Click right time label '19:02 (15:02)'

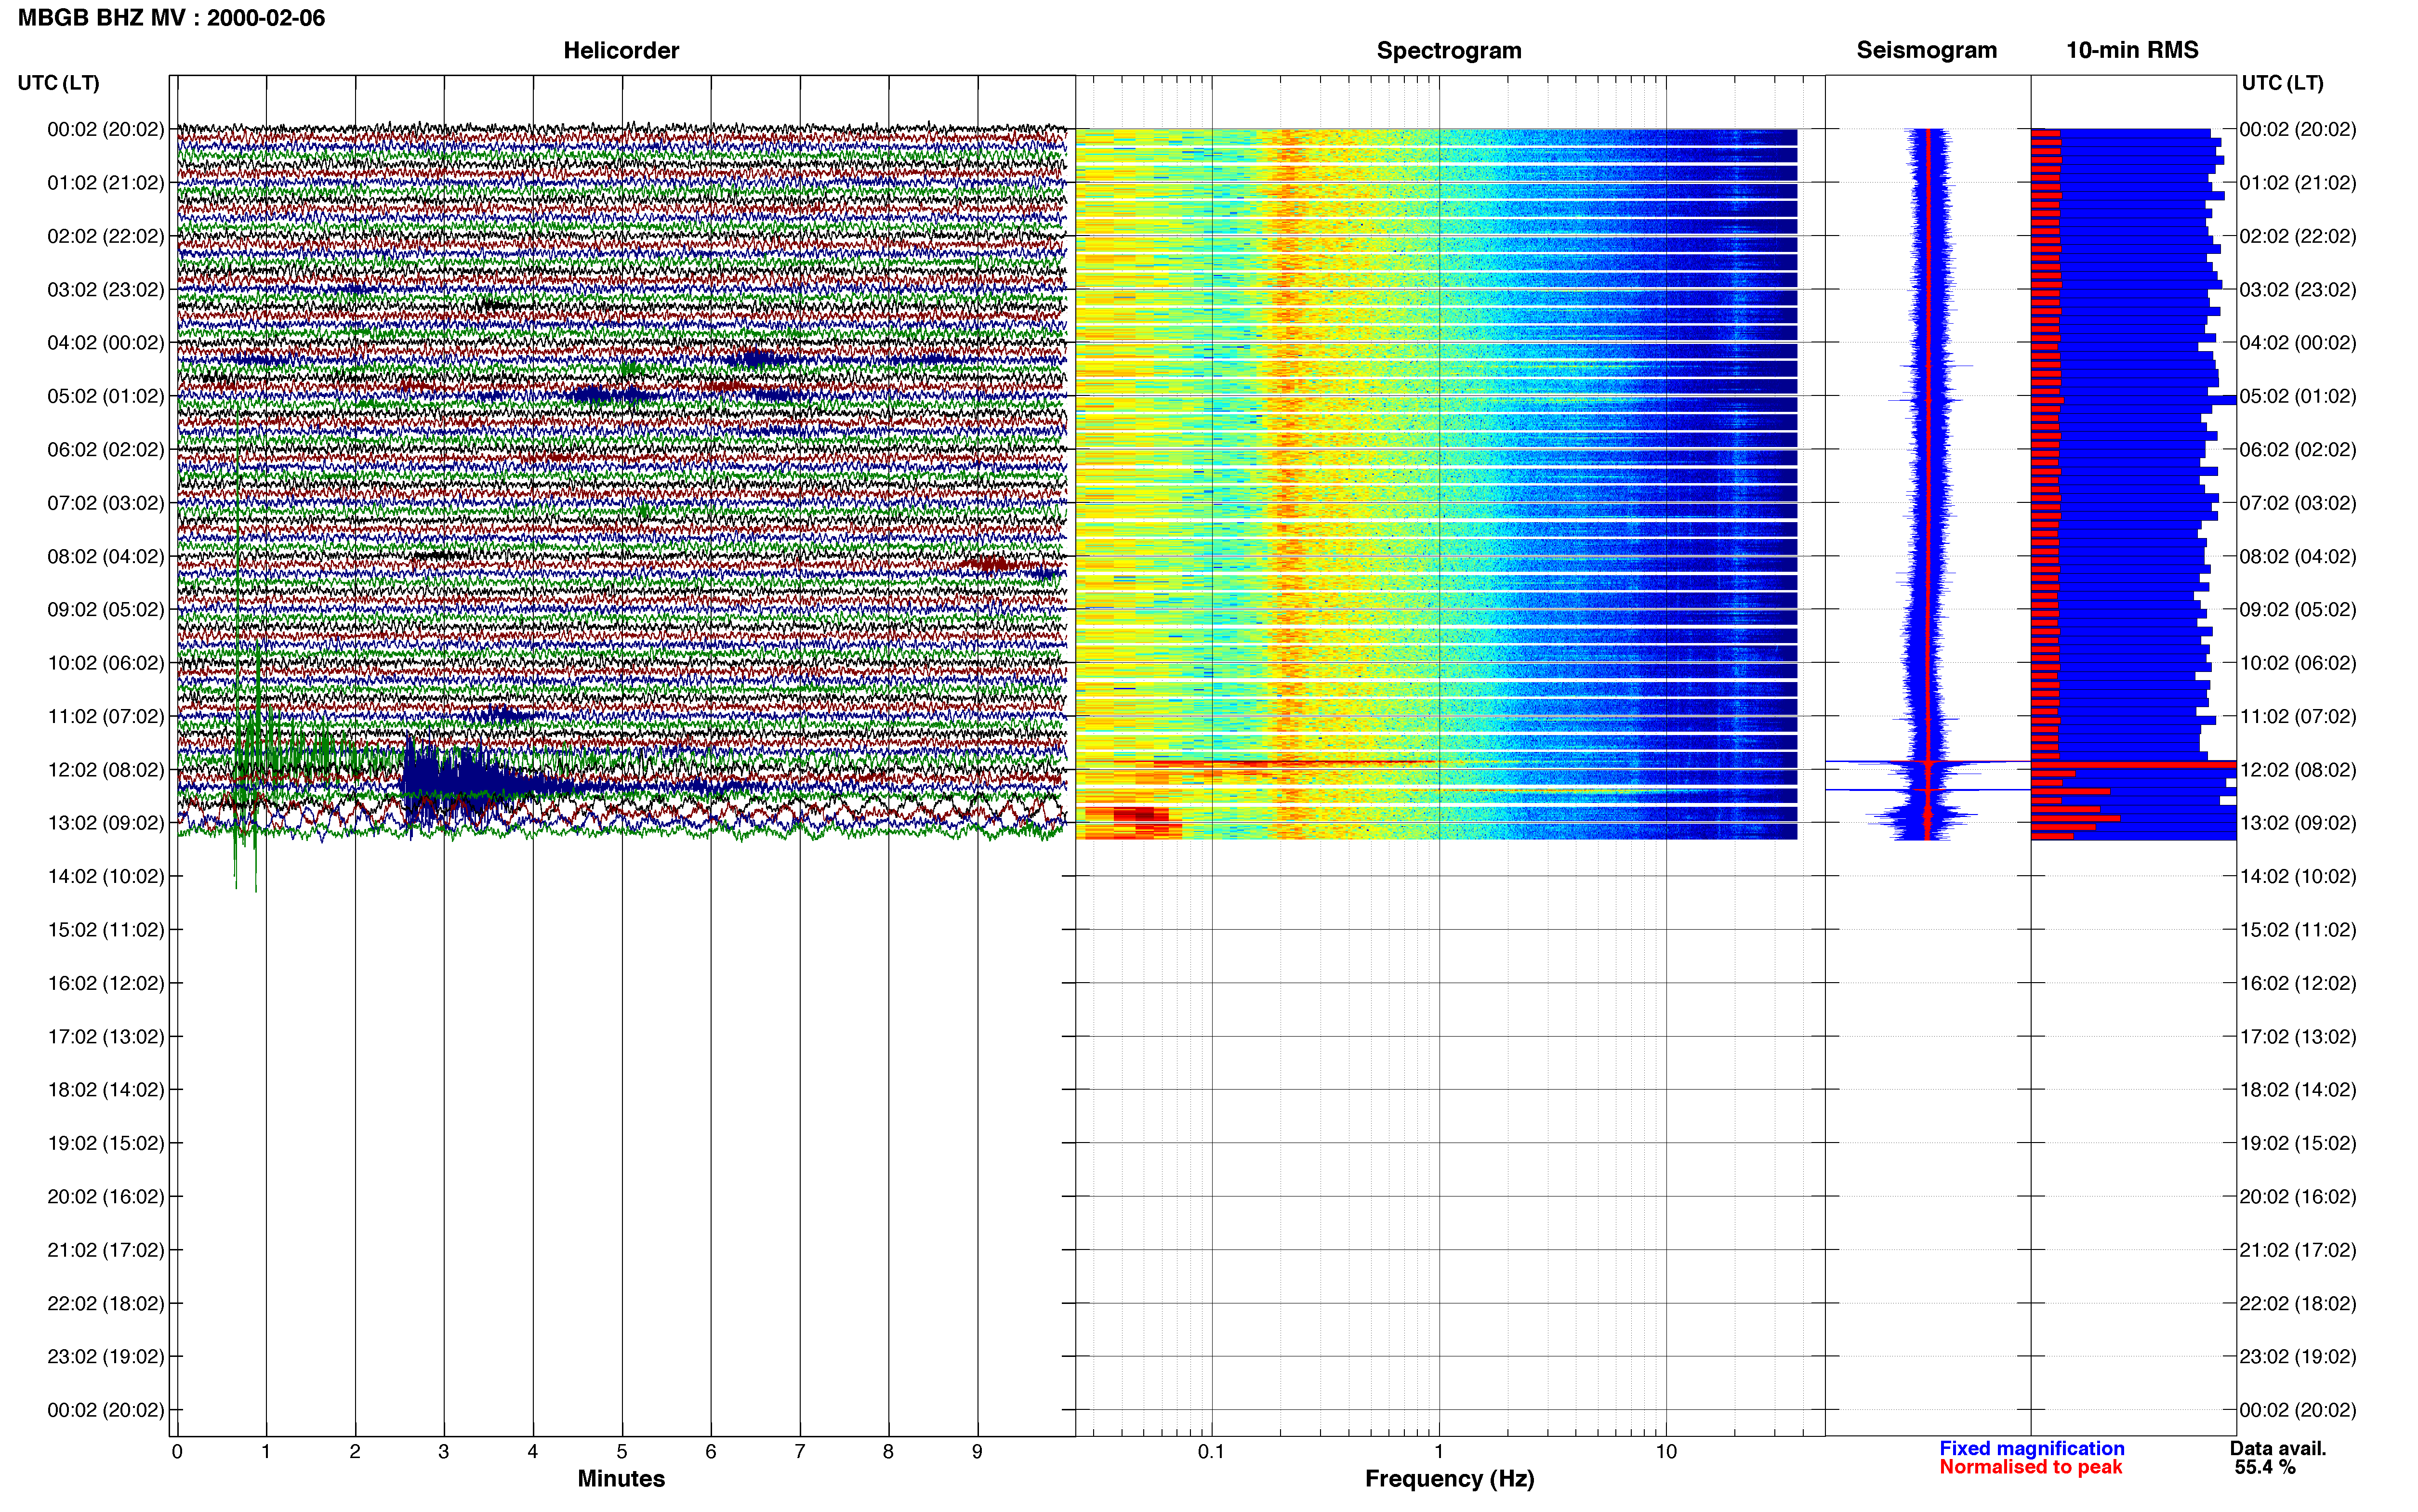click(2297, 1143)
